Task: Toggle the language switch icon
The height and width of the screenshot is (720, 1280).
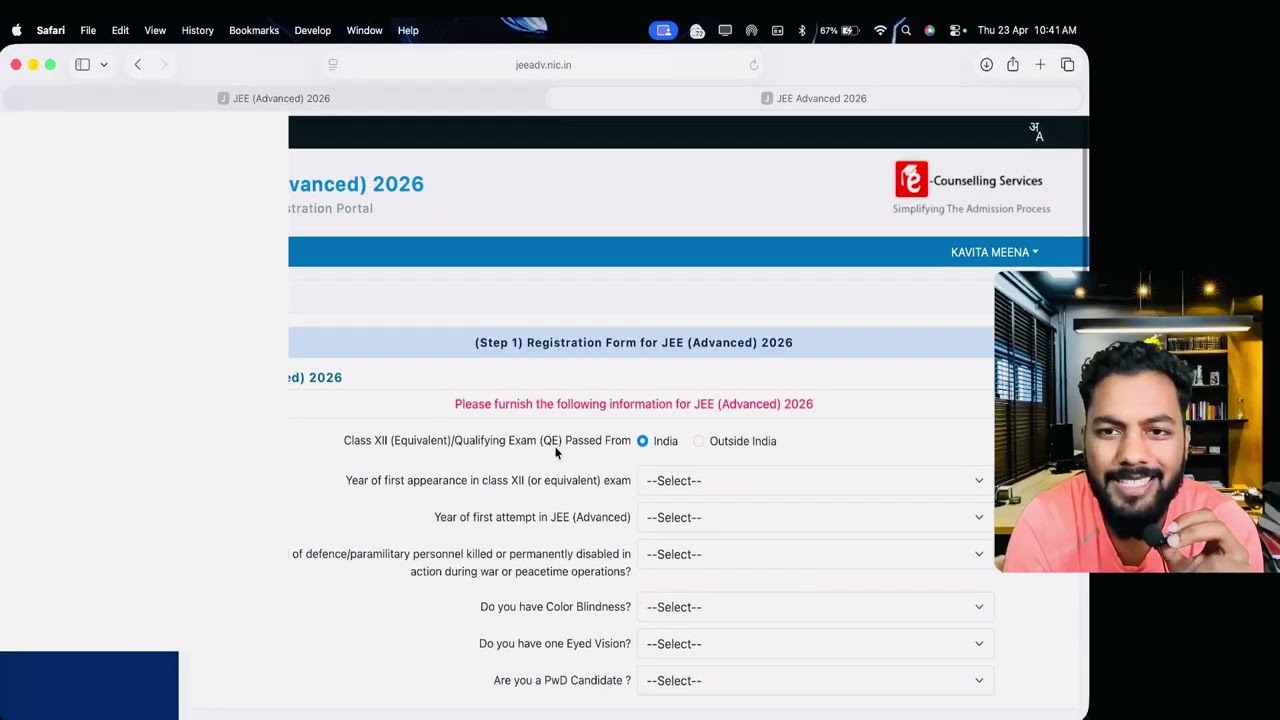Action: (x=1036, y=132)
